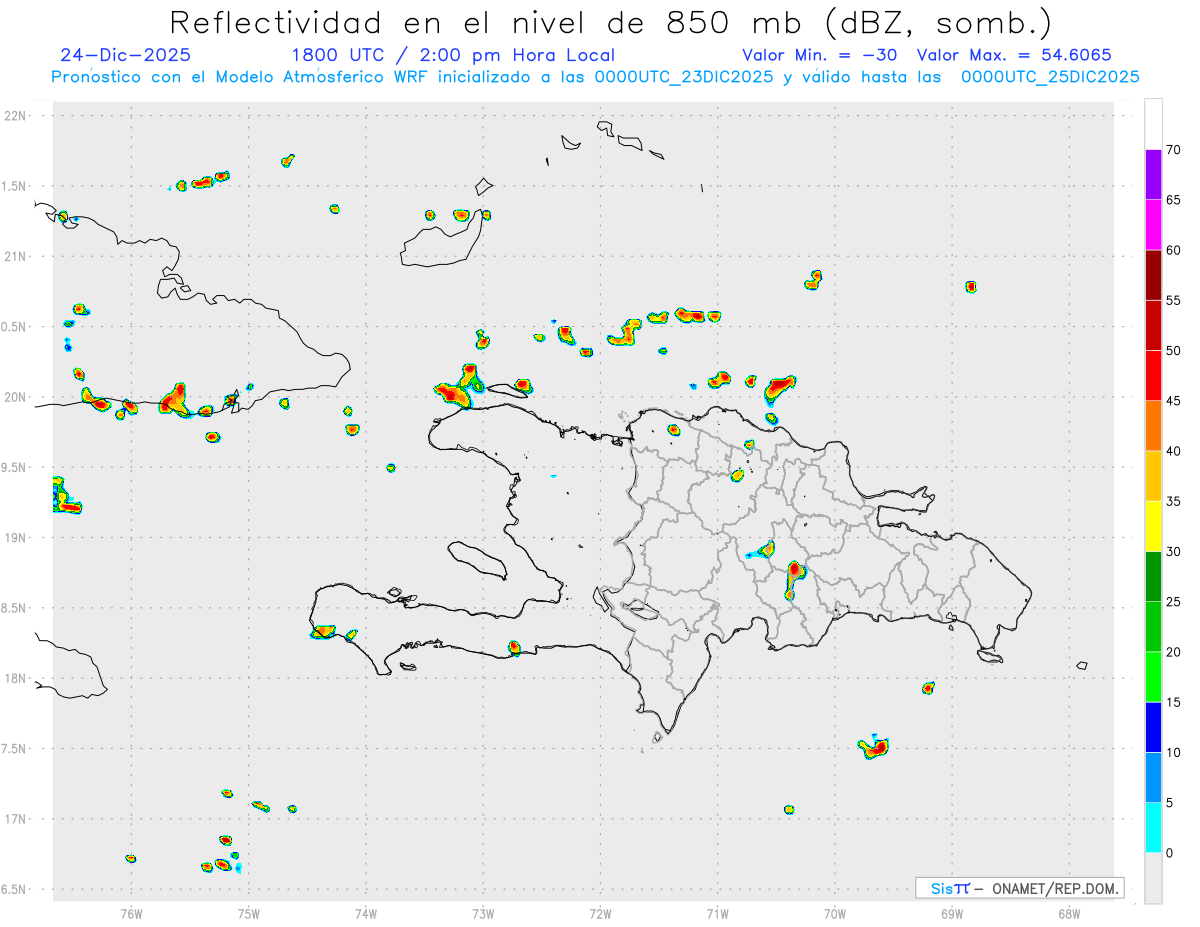Viewport: 1200px width, 927px height.
Task: Click the "21N" latitude axis label
Action: pyautogui.click(x=15, y=257)
